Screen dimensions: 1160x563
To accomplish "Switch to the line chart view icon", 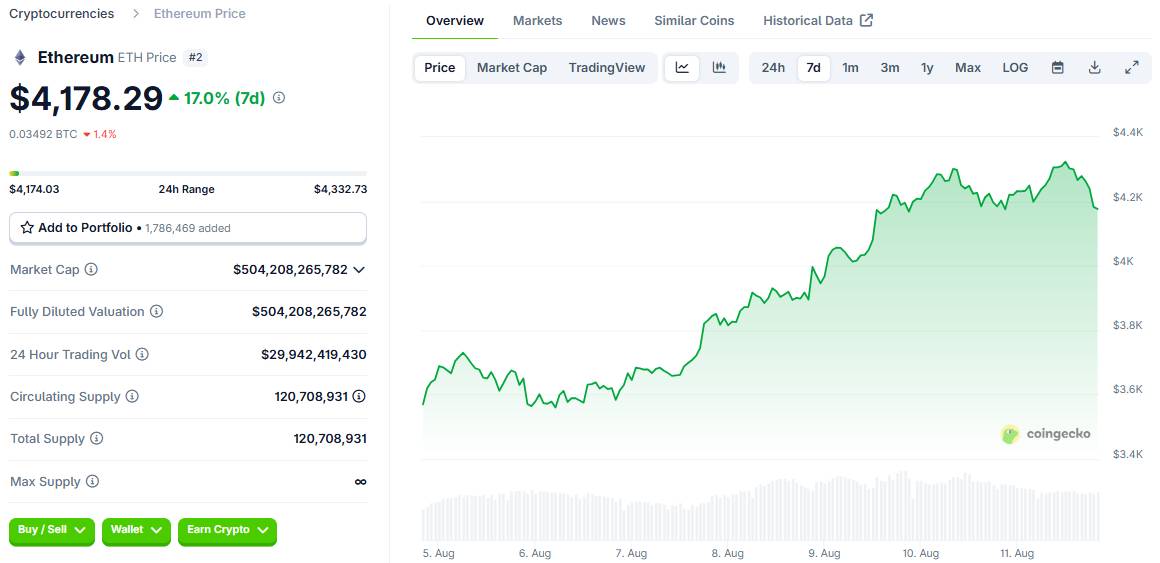I will tap(682, 68).
